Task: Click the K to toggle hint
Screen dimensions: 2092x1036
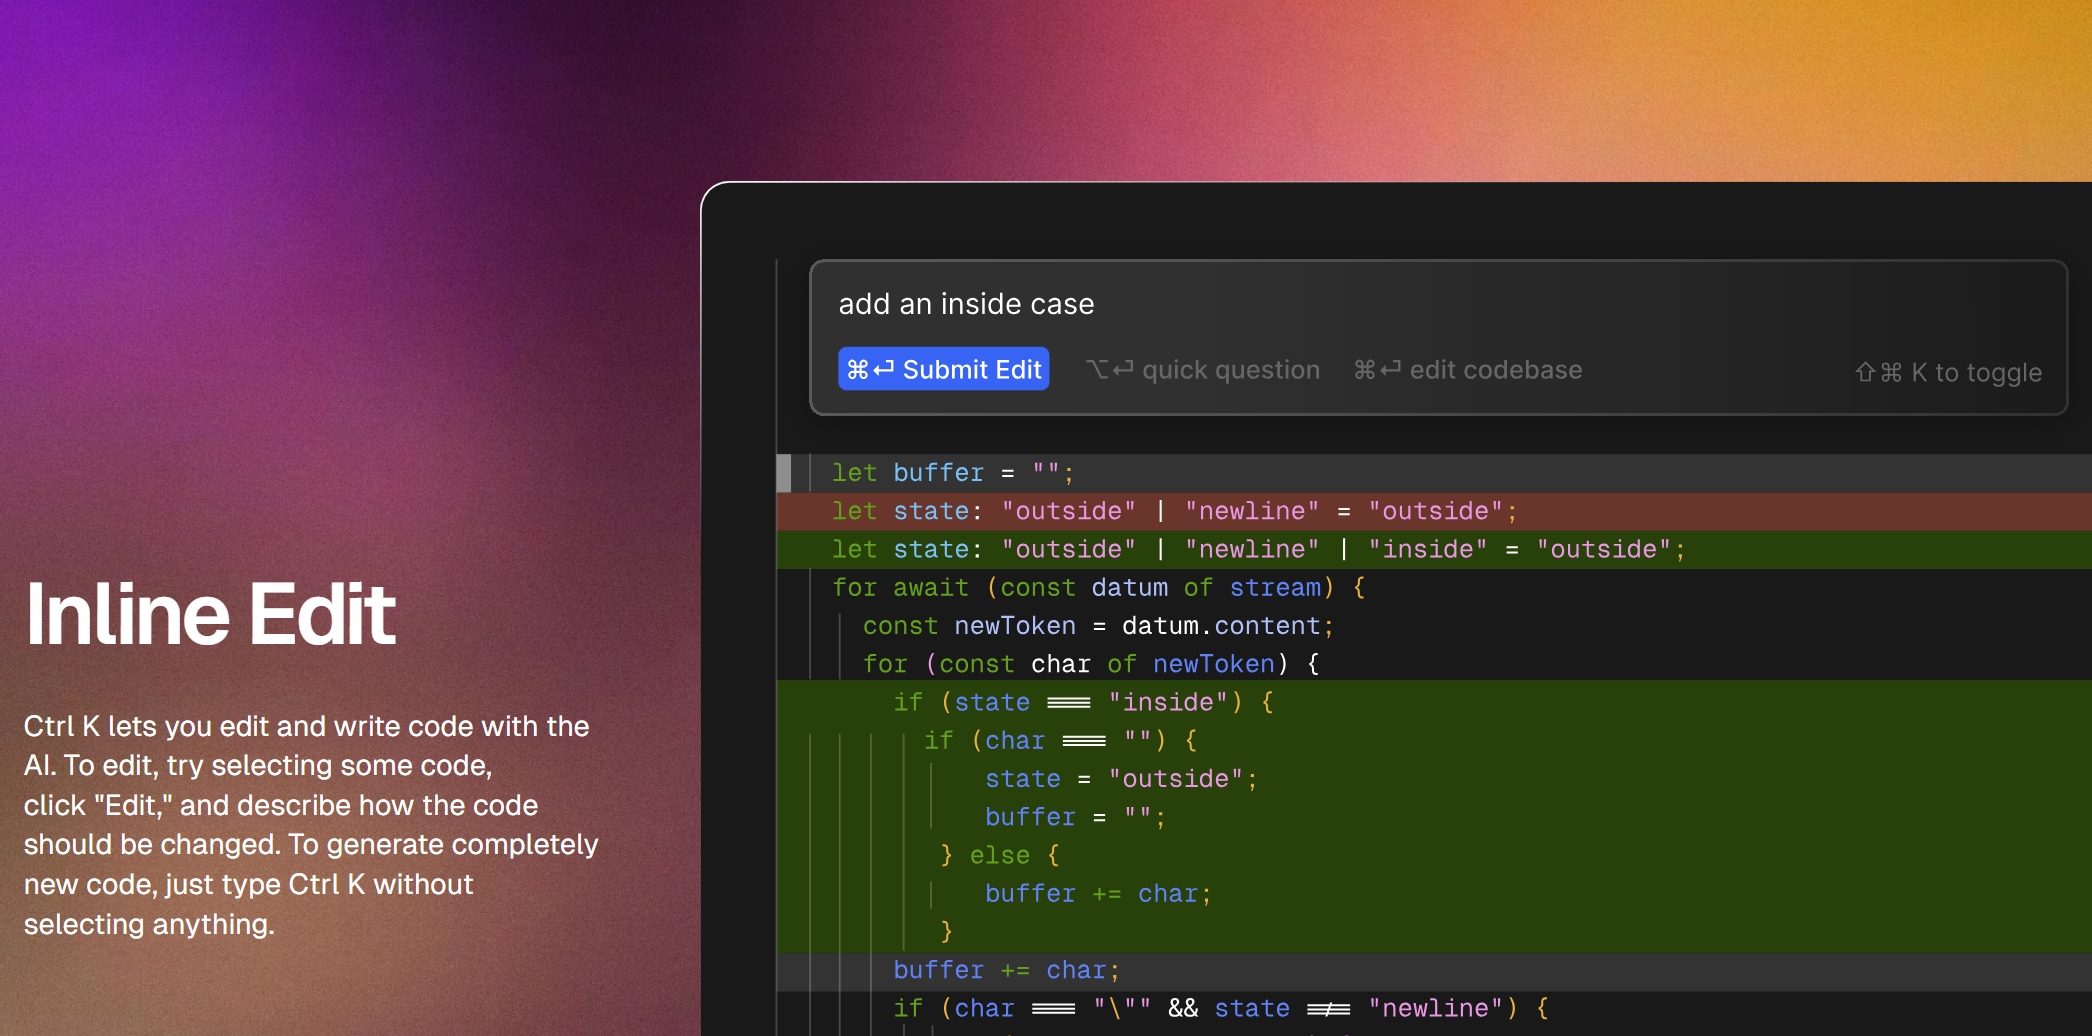Action: (x=1975, y=373)
